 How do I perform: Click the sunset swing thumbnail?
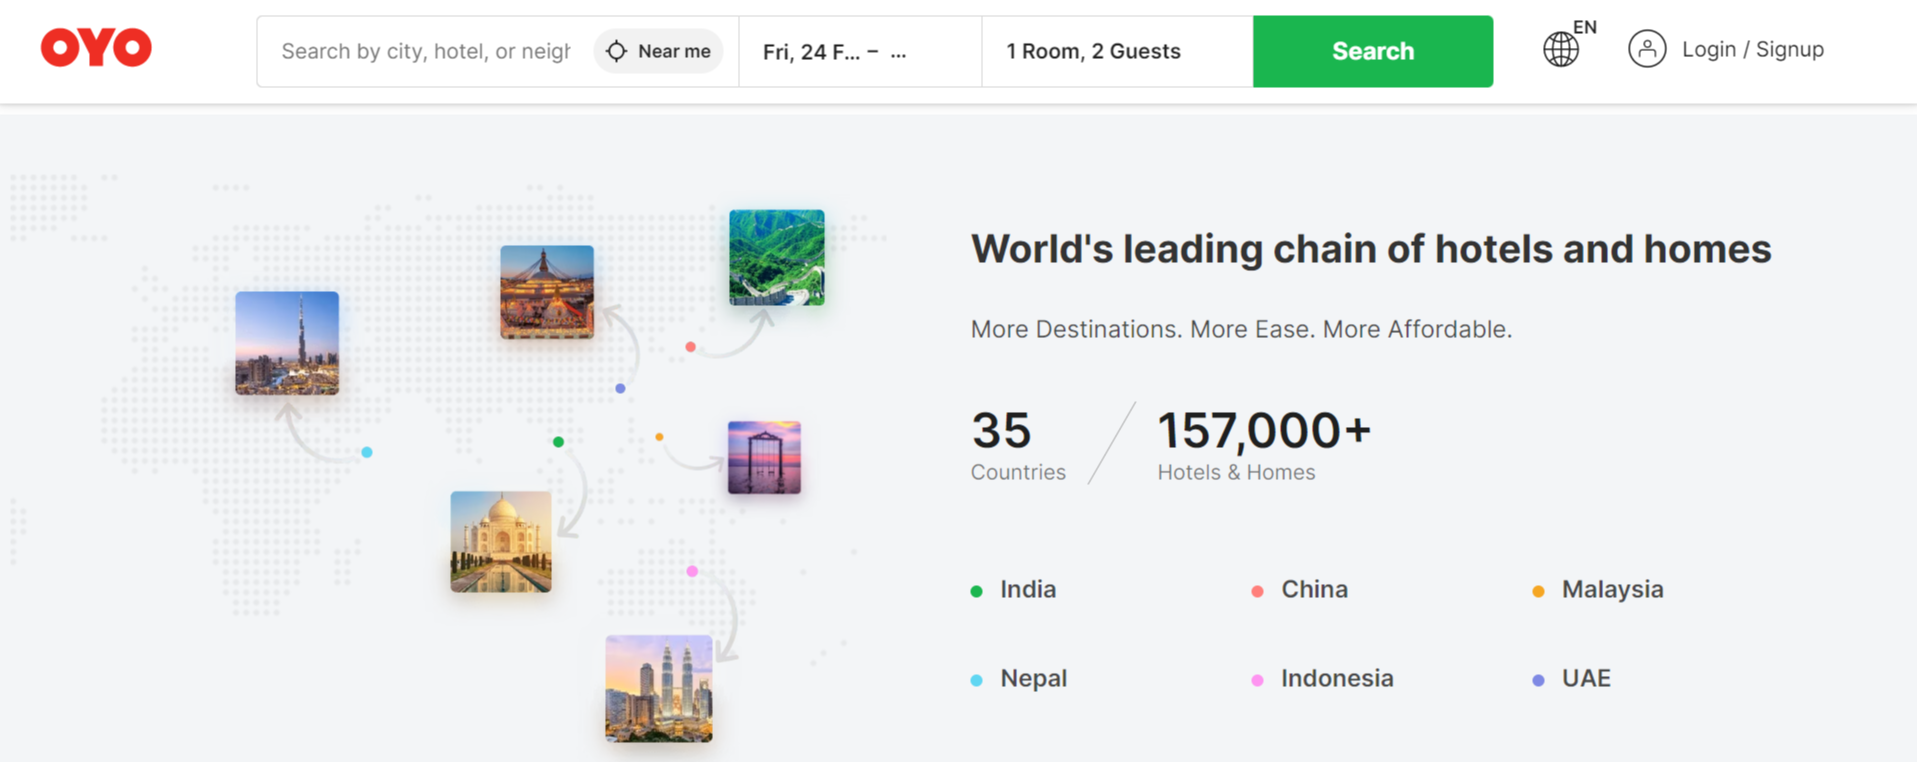coord(764,457)
